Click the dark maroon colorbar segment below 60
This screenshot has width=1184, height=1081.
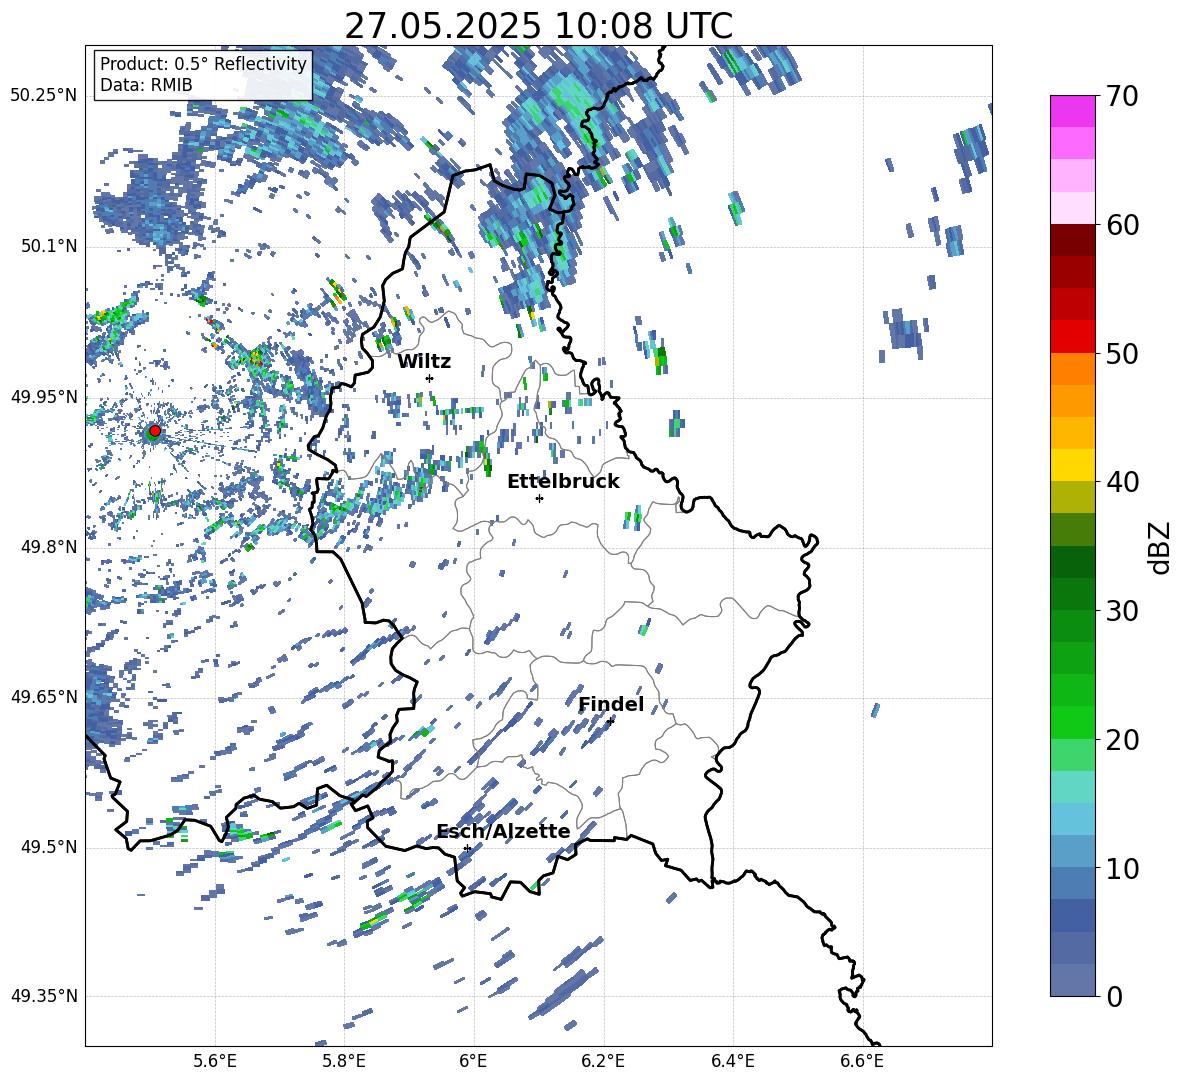[x=1072, y=240]
